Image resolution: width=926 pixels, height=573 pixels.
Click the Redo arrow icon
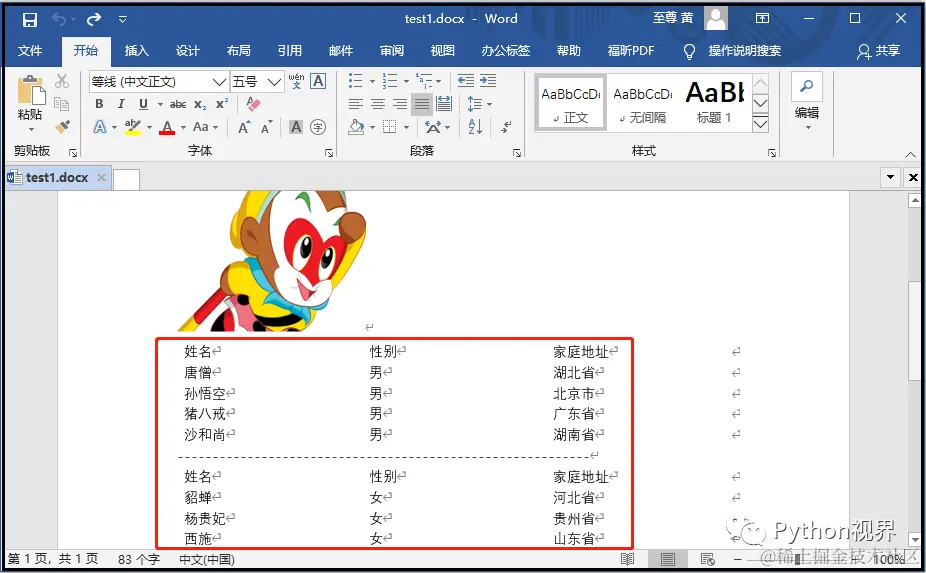click(94, 19)
